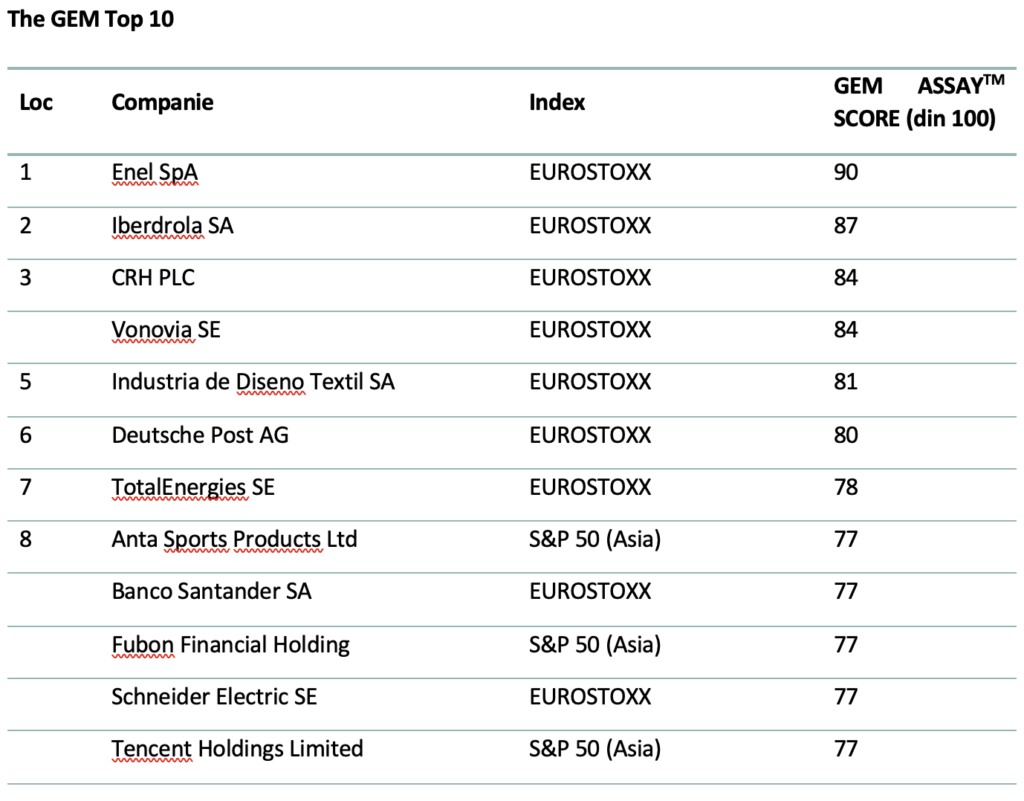The height and width of the screenshot is (801, 1024).
Task: Select the Loc column header
Action: pos(36,102)
